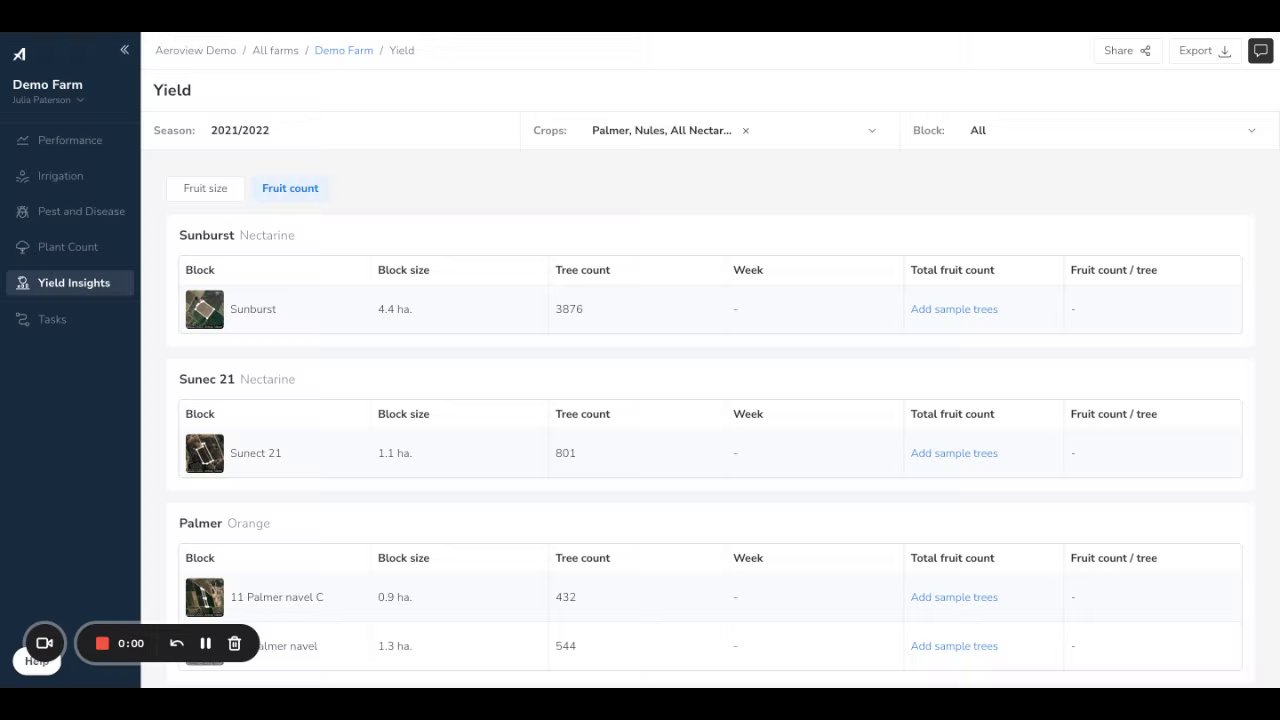Click tree count 432
Viewport: 1280px width, 720px height.
click(566, 597)
